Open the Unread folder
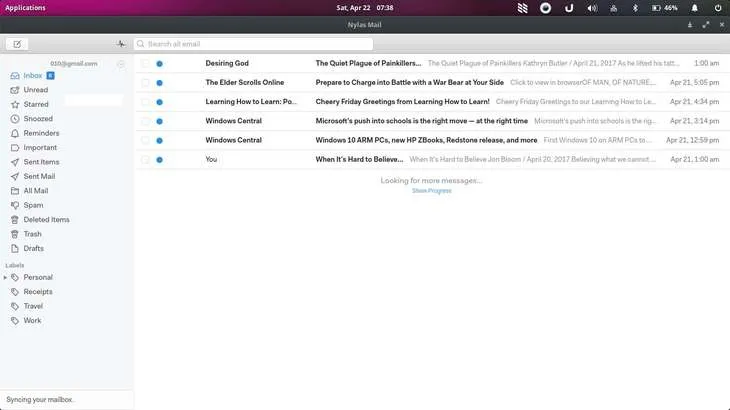 [36, 90]
